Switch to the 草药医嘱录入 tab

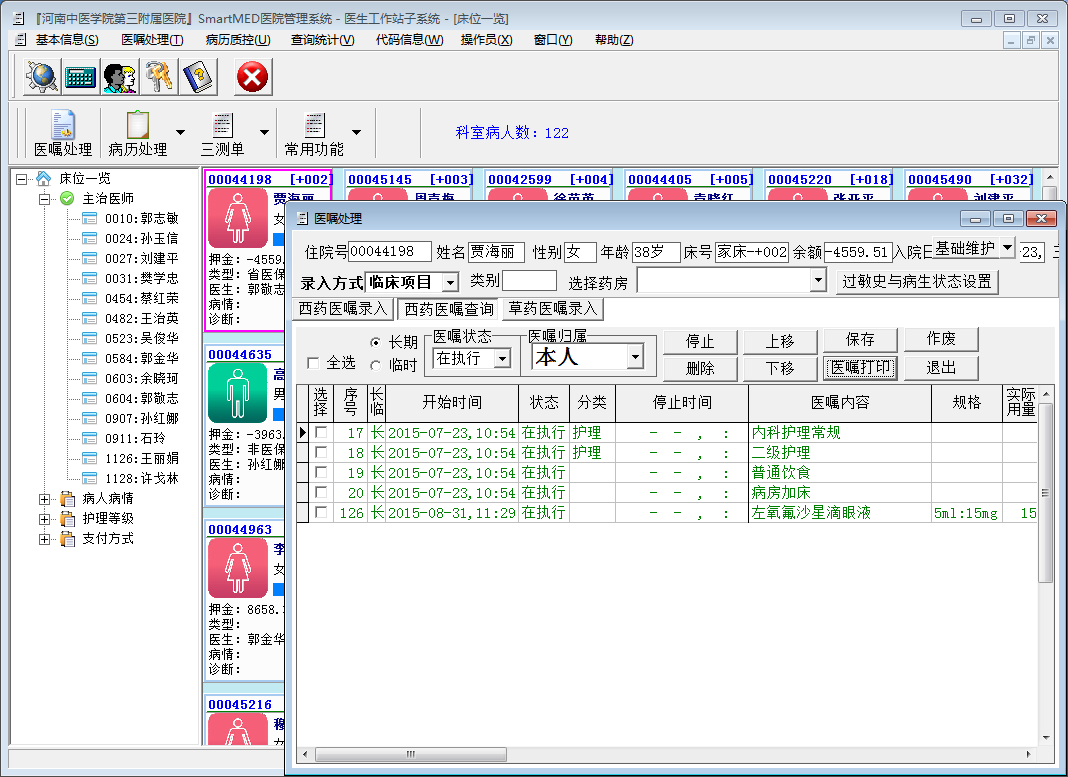(x=552, y=308)
